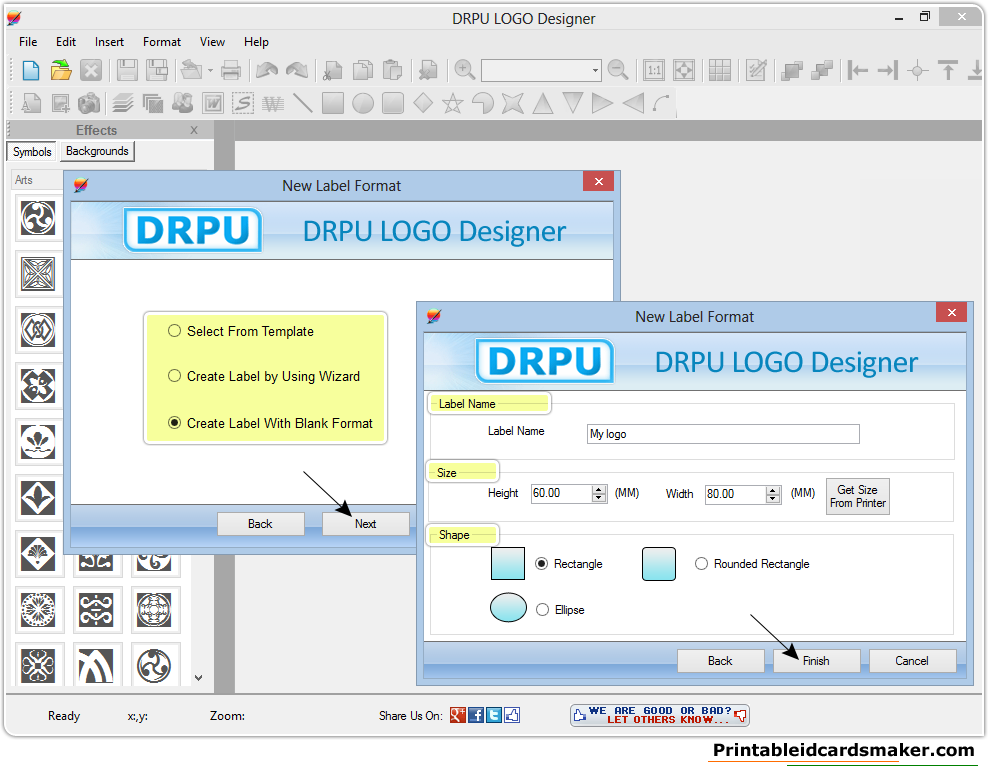The width and height of the screenshot is (988, 766).
Task: Click the Finish button
Action: point(816,661)
